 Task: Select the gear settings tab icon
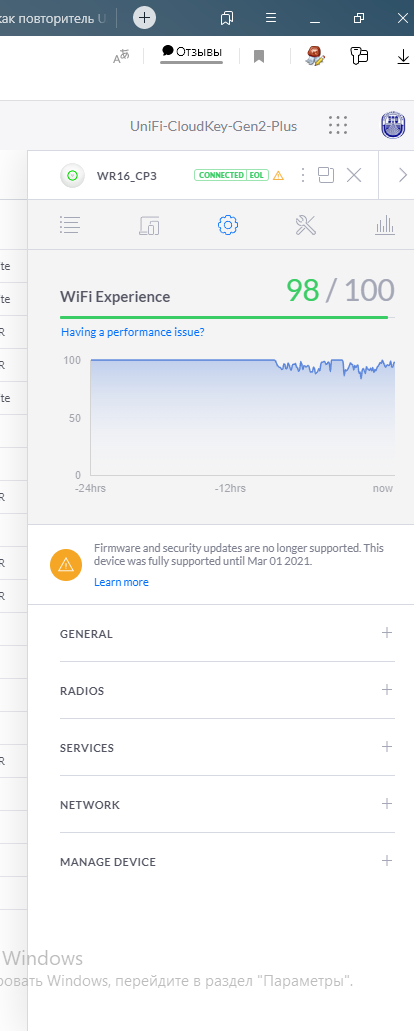(227, 226)
